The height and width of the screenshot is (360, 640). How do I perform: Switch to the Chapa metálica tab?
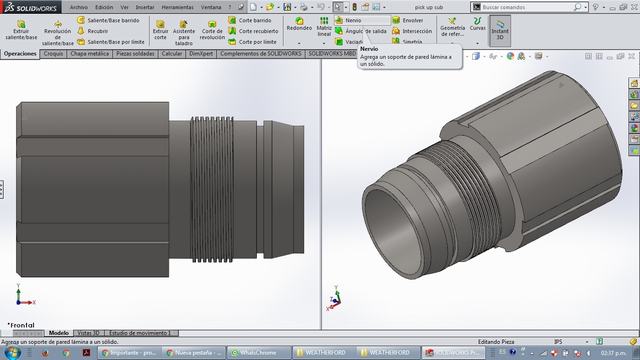90,53
